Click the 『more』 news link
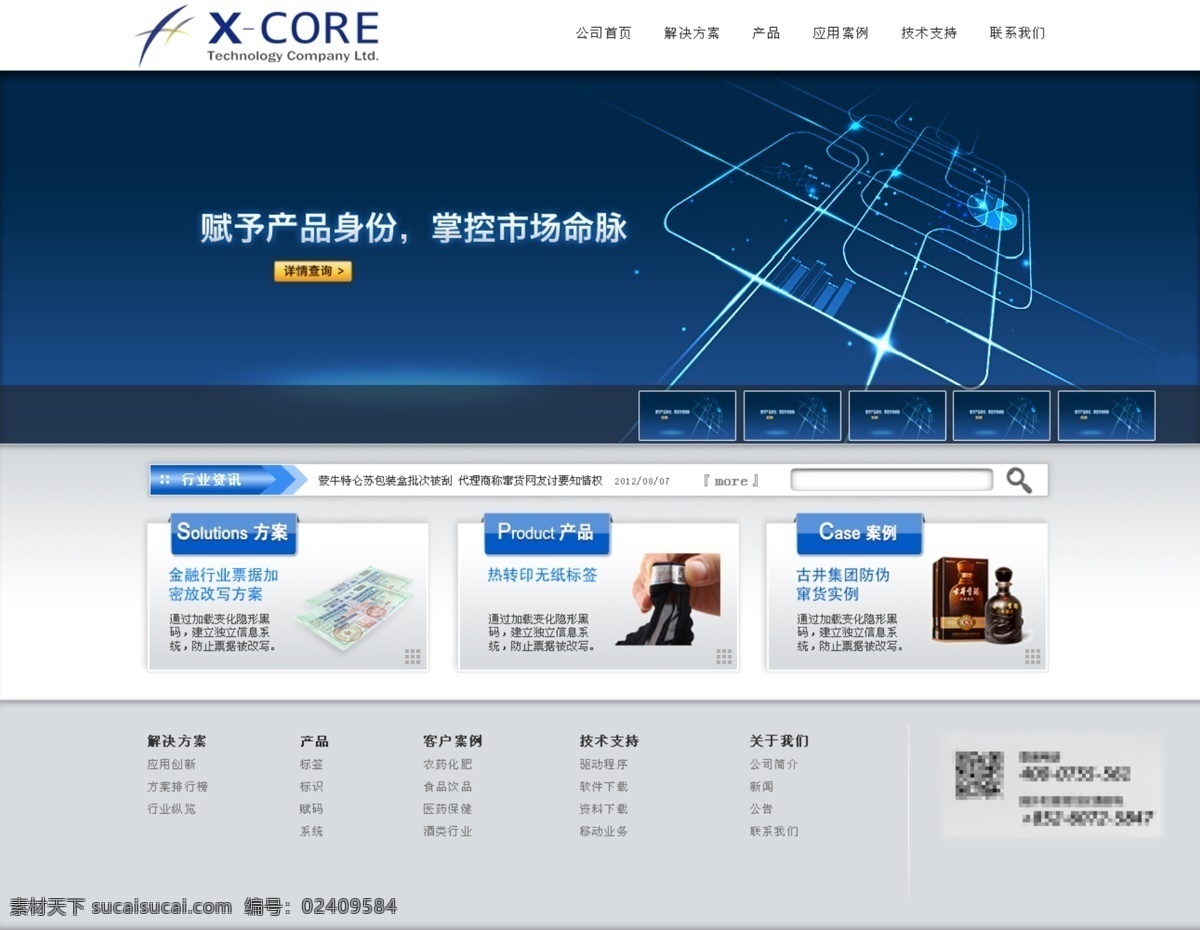The width and height of the screenshot is (1200, 930). 731,481
